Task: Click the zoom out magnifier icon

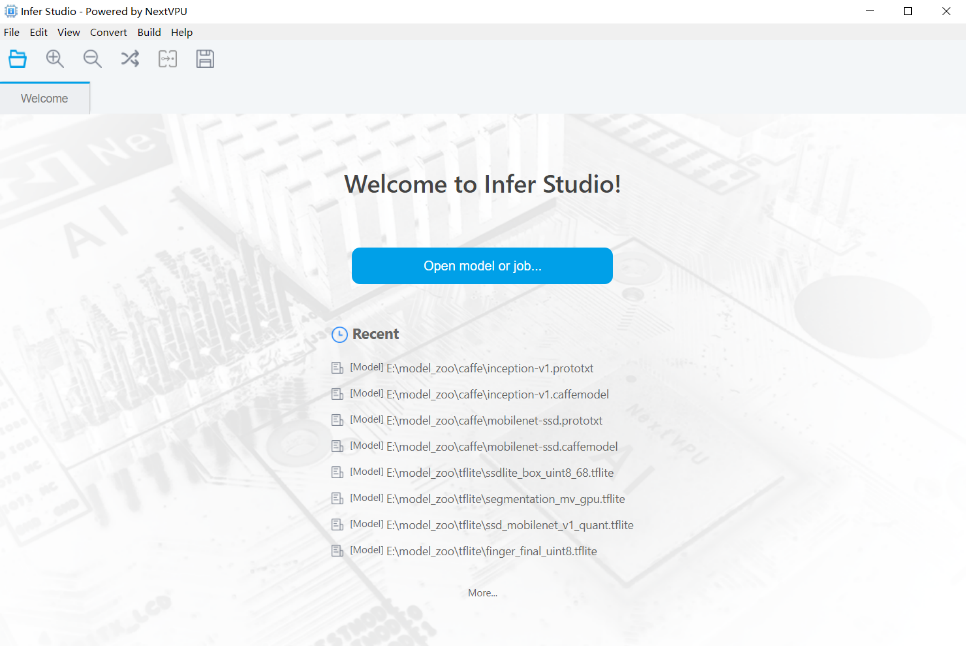Action: (x=92, y=59)
